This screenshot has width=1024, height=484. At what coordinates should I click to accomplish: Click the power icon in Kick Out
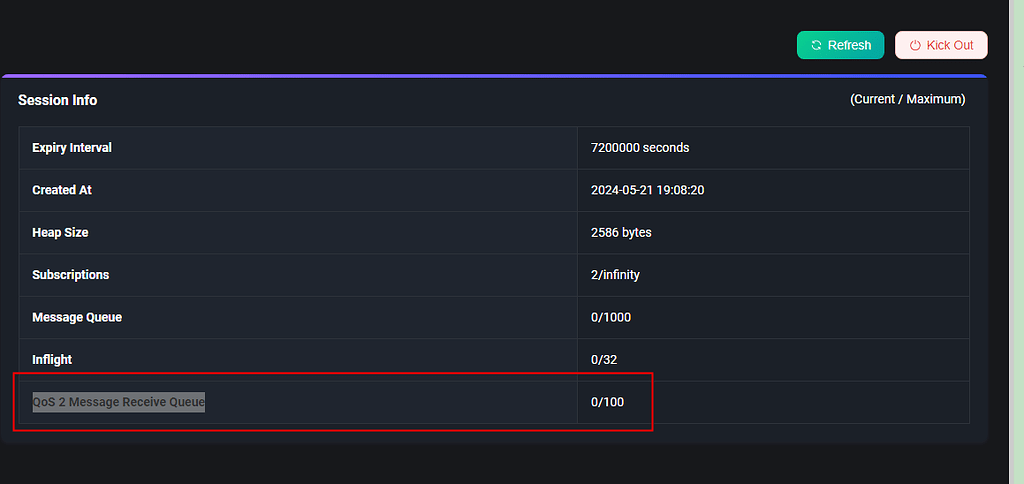pos(914,45)
